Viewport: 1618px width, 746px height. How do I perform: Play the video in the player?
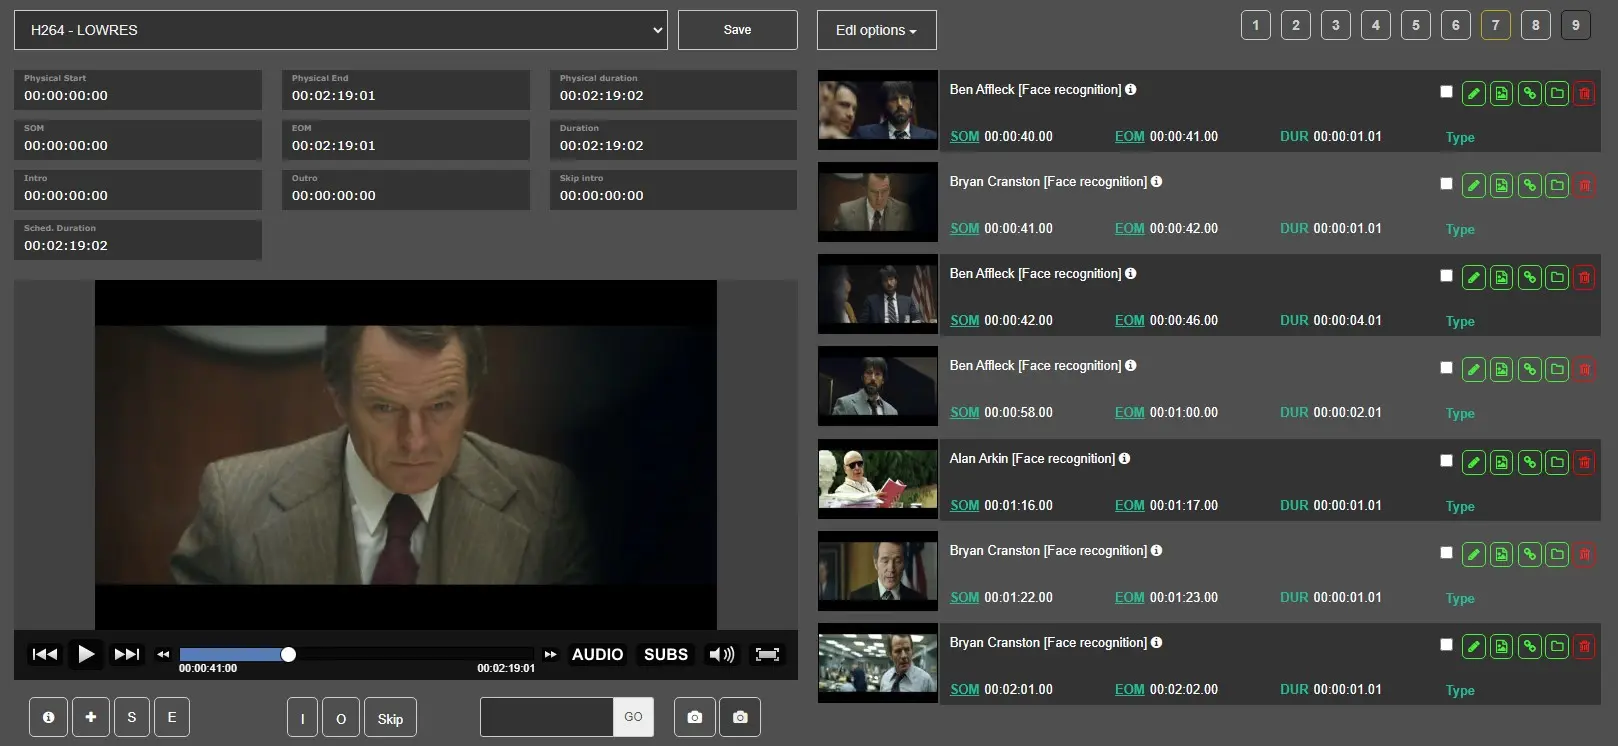pyautogui.click(x=86, y=654)
